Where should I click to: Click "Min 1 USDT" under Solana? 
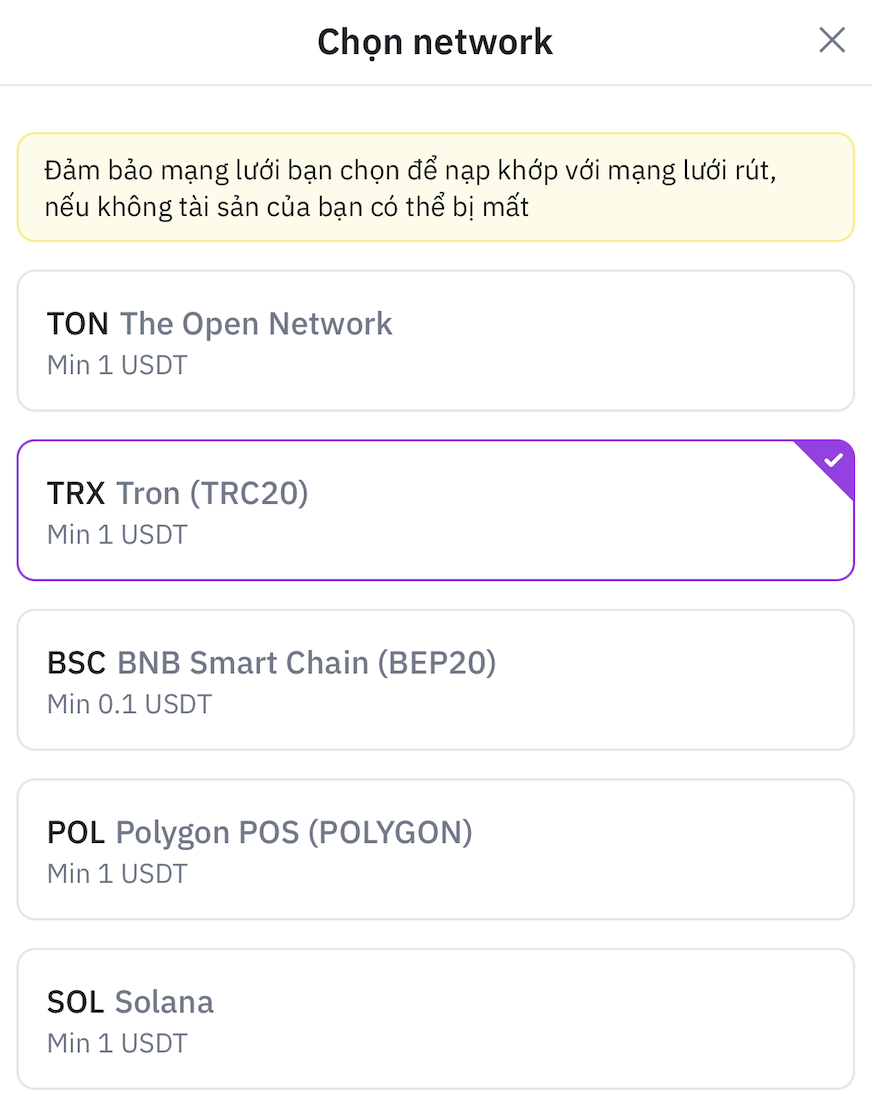pos(117,1043)
